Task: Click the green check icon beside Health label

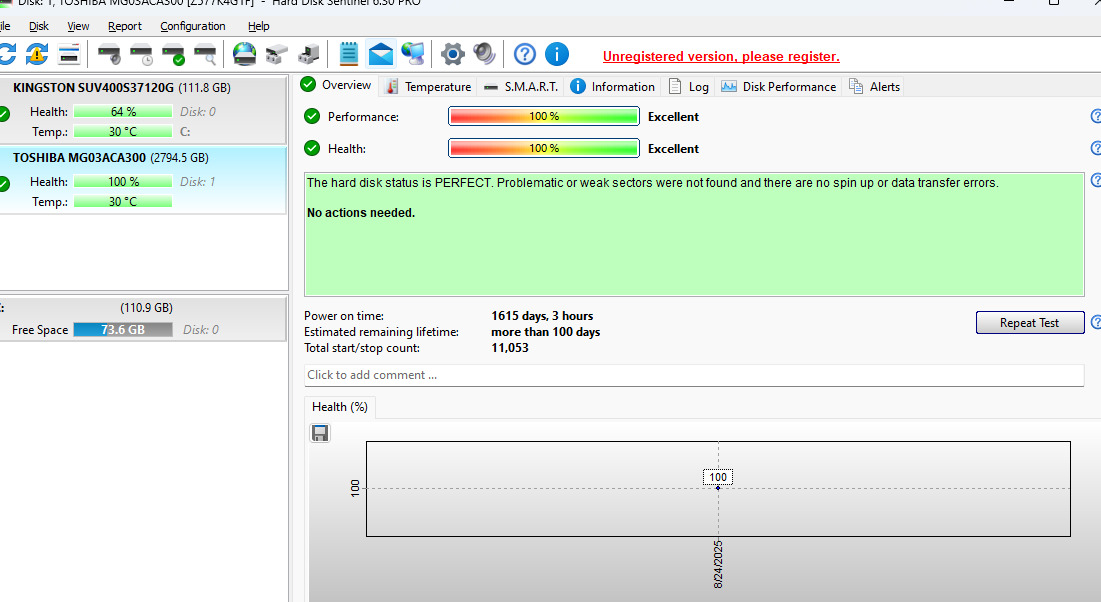Action: click(x=312, y=148)
